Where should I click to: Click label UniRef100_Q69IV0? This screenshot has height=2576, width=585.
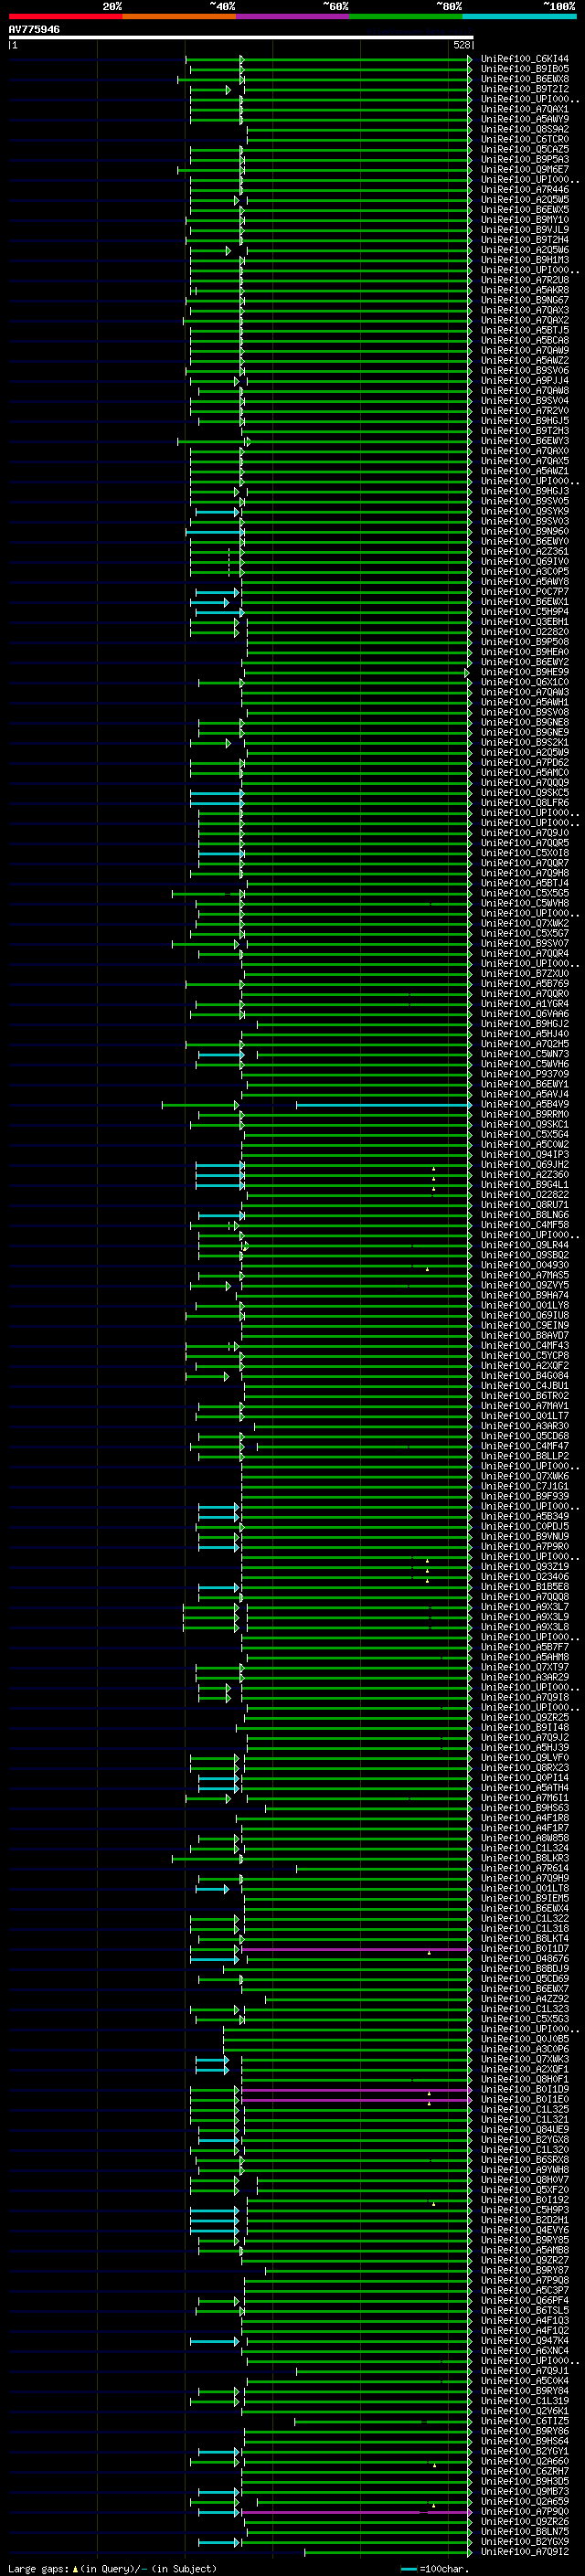pyautogui.click(x=525, y=561)
